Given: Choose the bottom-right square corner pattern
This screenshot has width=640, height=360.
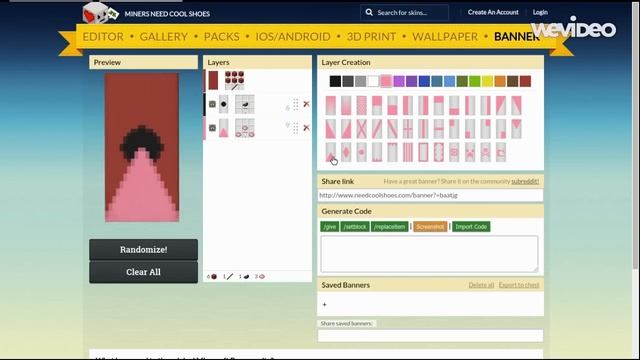Looking at the screenshot, I should [501, 129].
